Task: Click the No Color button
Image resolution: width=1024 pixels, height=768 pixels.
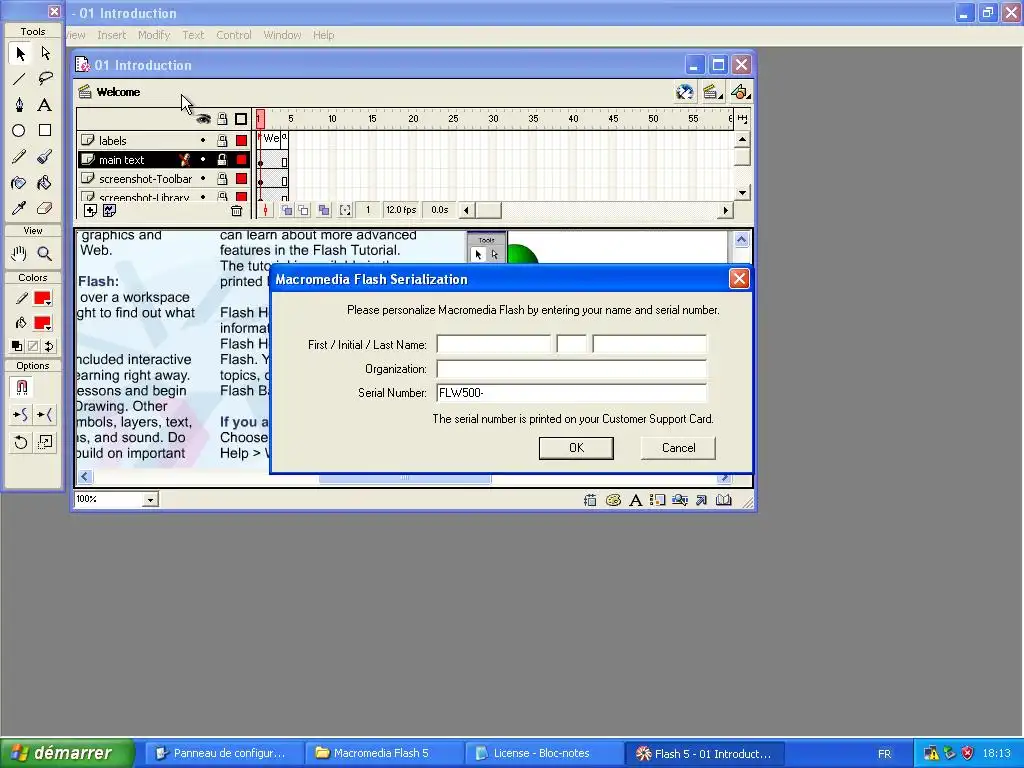Action: (x=33, y=346)
